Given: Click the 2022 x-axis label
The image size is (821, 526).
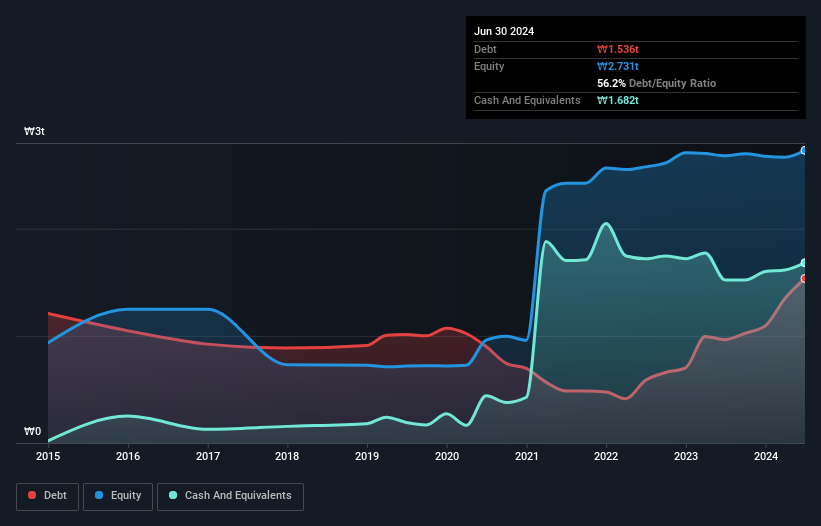Looking at the screenshot, I should (x=606, y=456).
